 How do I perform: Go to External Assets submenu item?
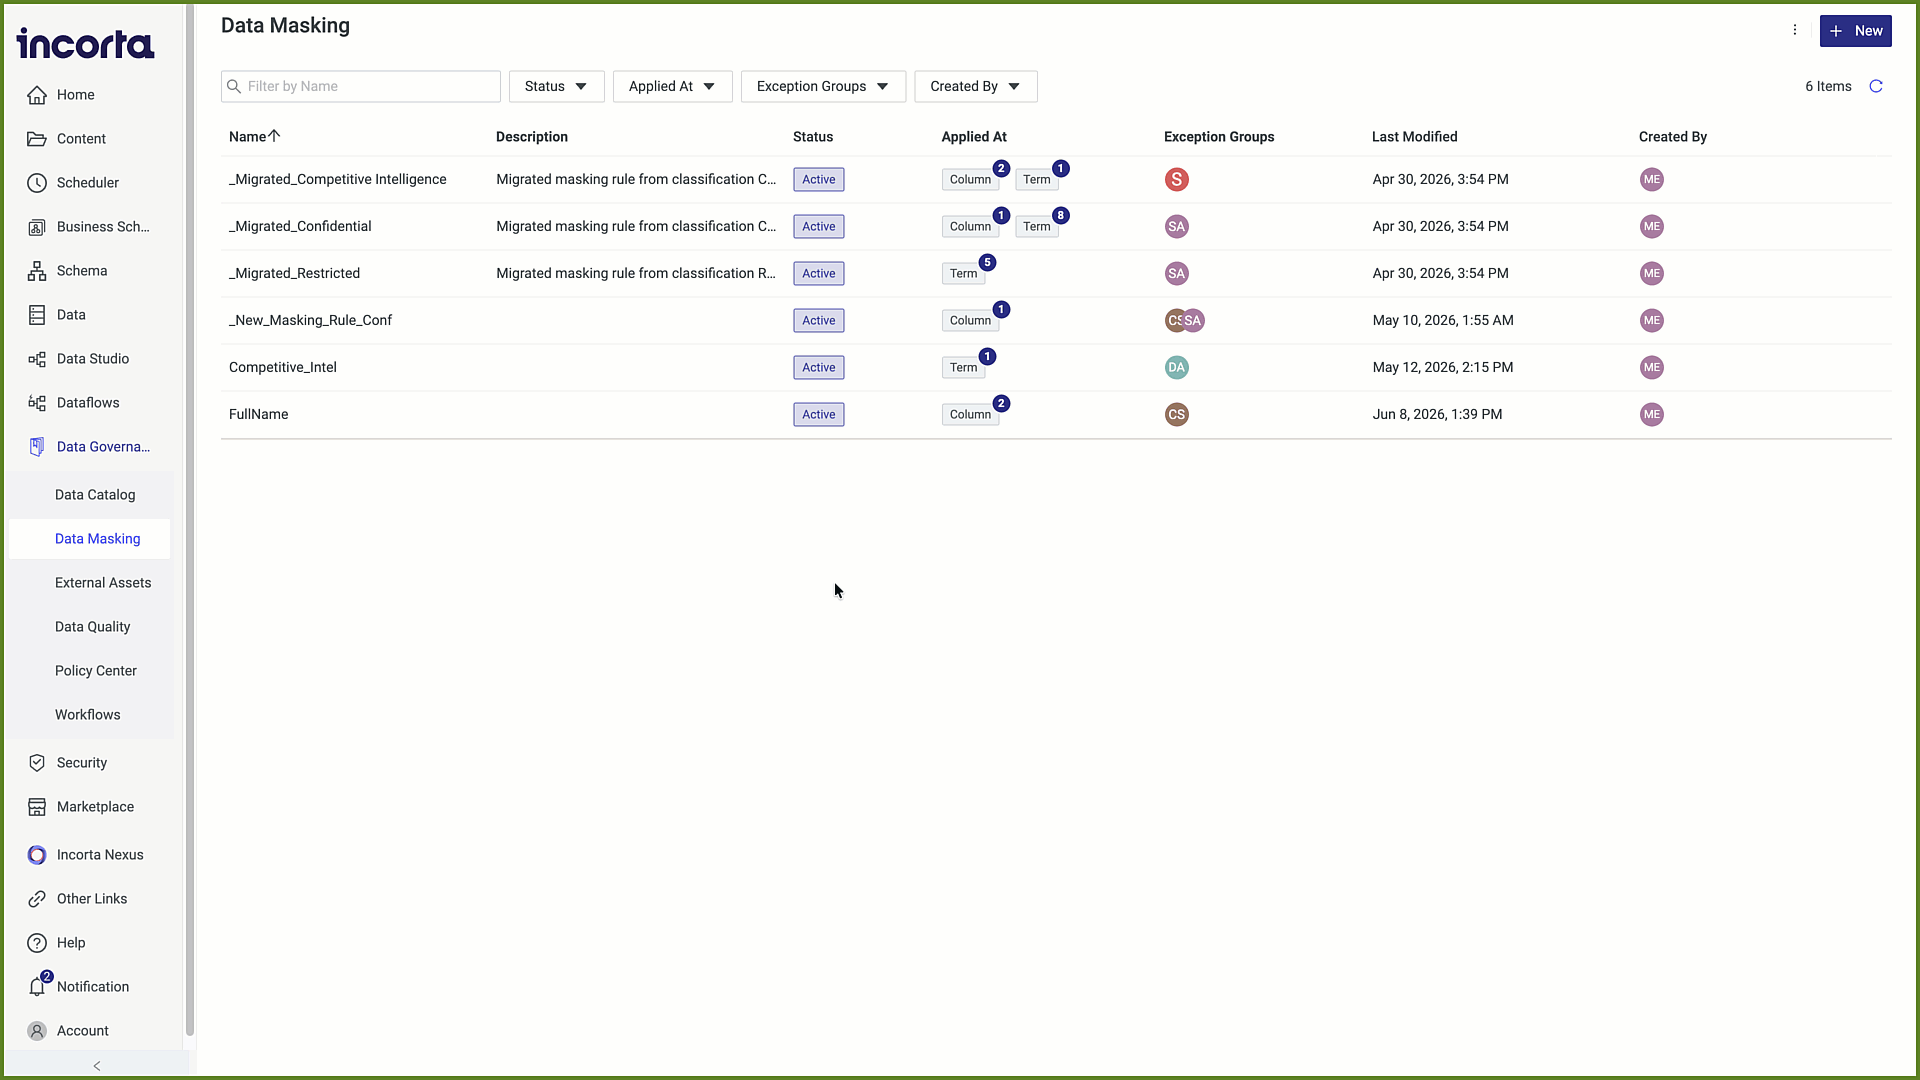click(x=103, y=583)
